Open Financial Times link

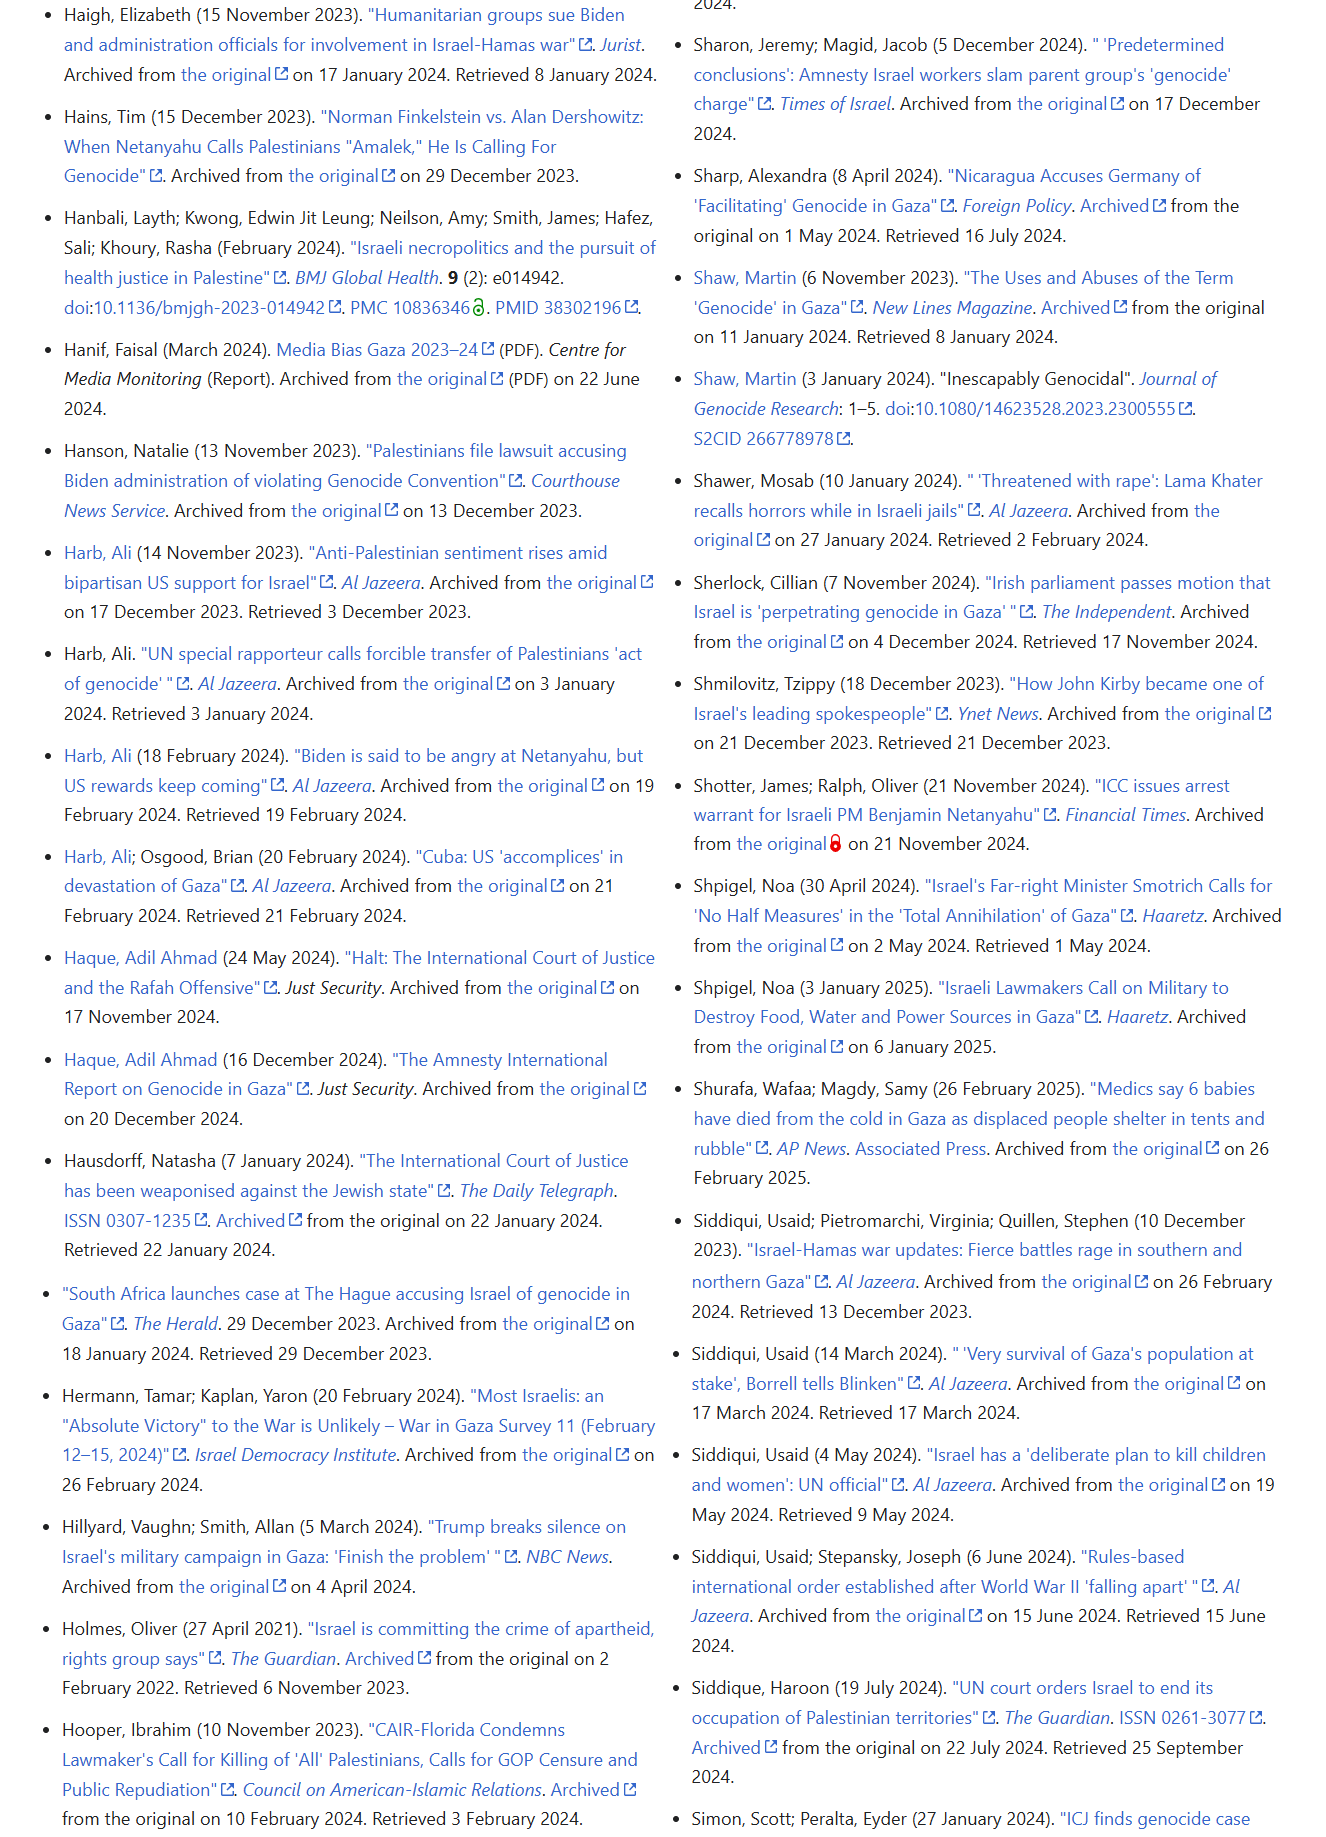(x=1125, y=815)
